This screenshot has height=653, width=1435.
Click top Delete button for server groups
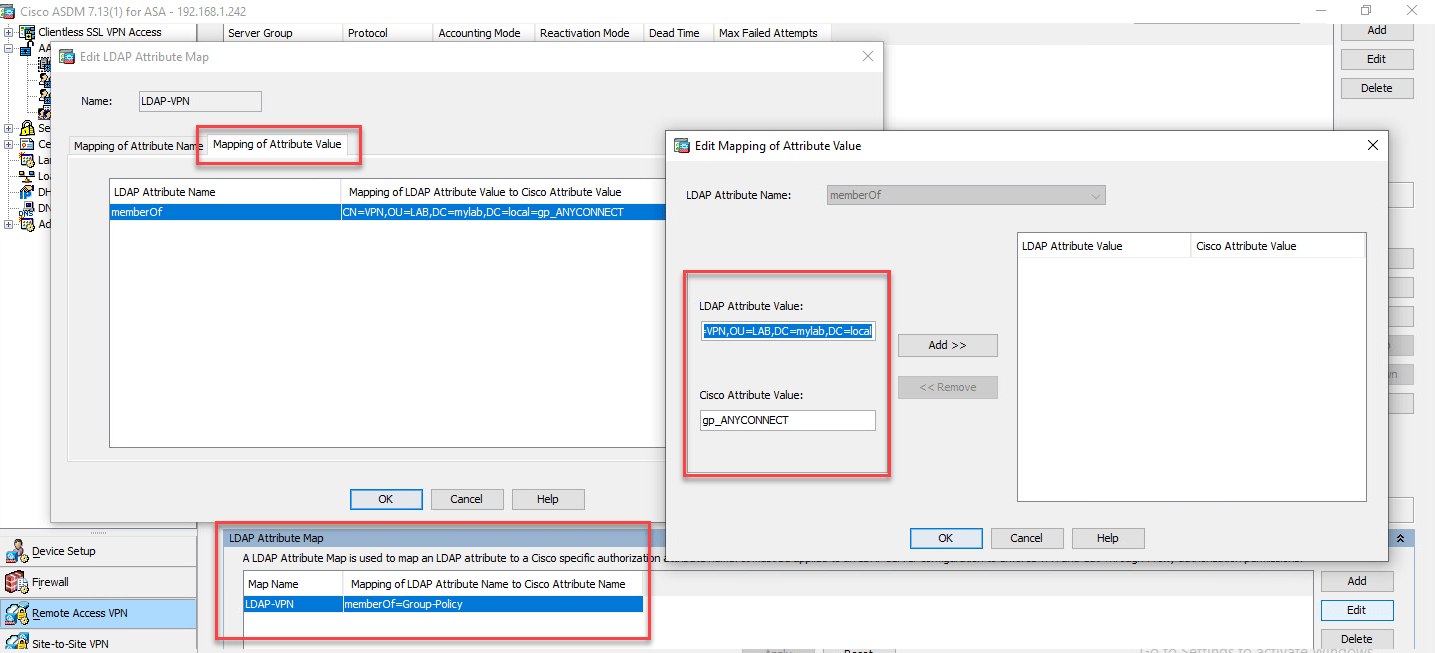click(x=1376, y=88)
